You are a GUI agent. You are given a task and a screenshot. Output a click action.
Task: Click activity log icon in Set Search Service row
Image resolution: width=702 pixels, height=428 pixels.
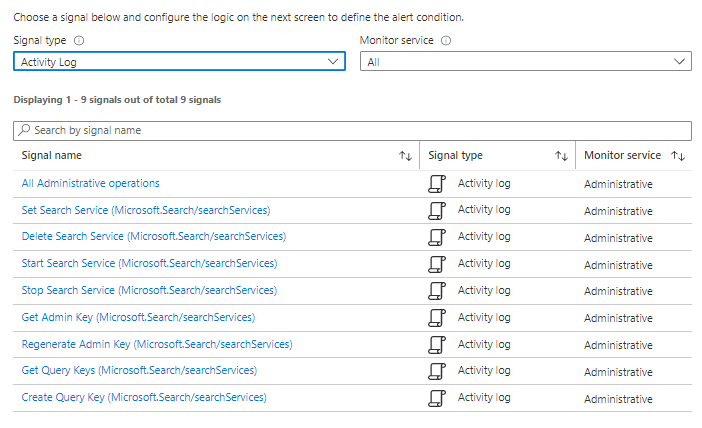tap(436, 211)
